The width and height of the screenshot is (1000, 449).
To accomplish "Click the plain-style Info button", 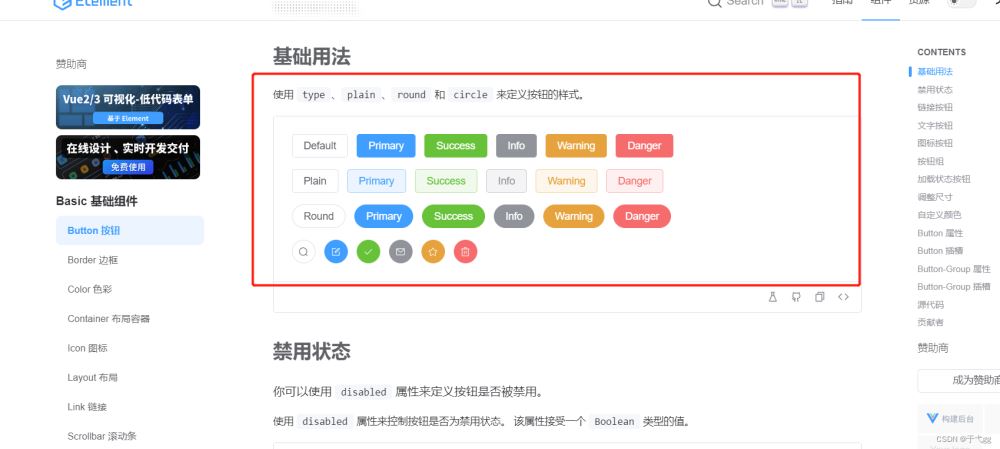I will tap(506, 180).
